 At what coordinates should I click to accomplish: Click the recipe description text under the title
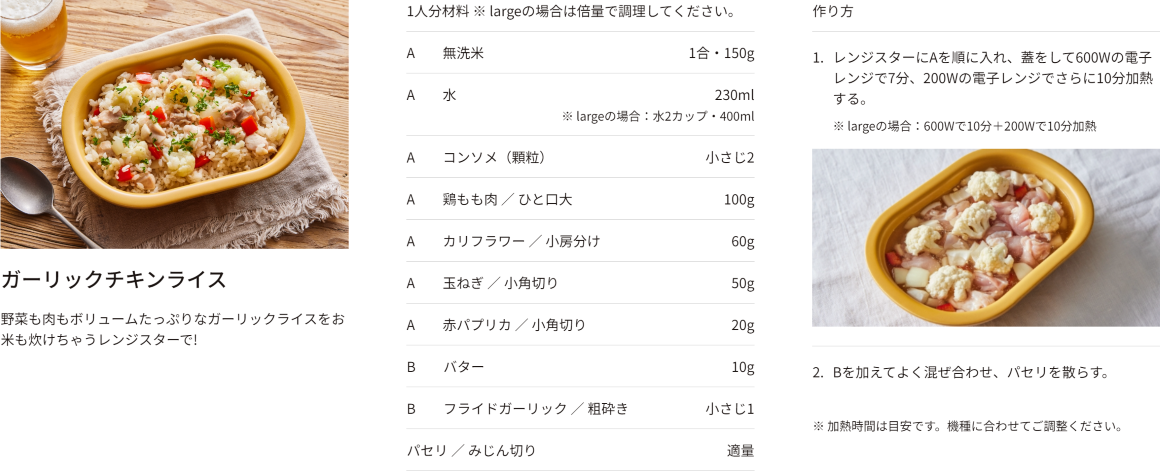[172, 330]
